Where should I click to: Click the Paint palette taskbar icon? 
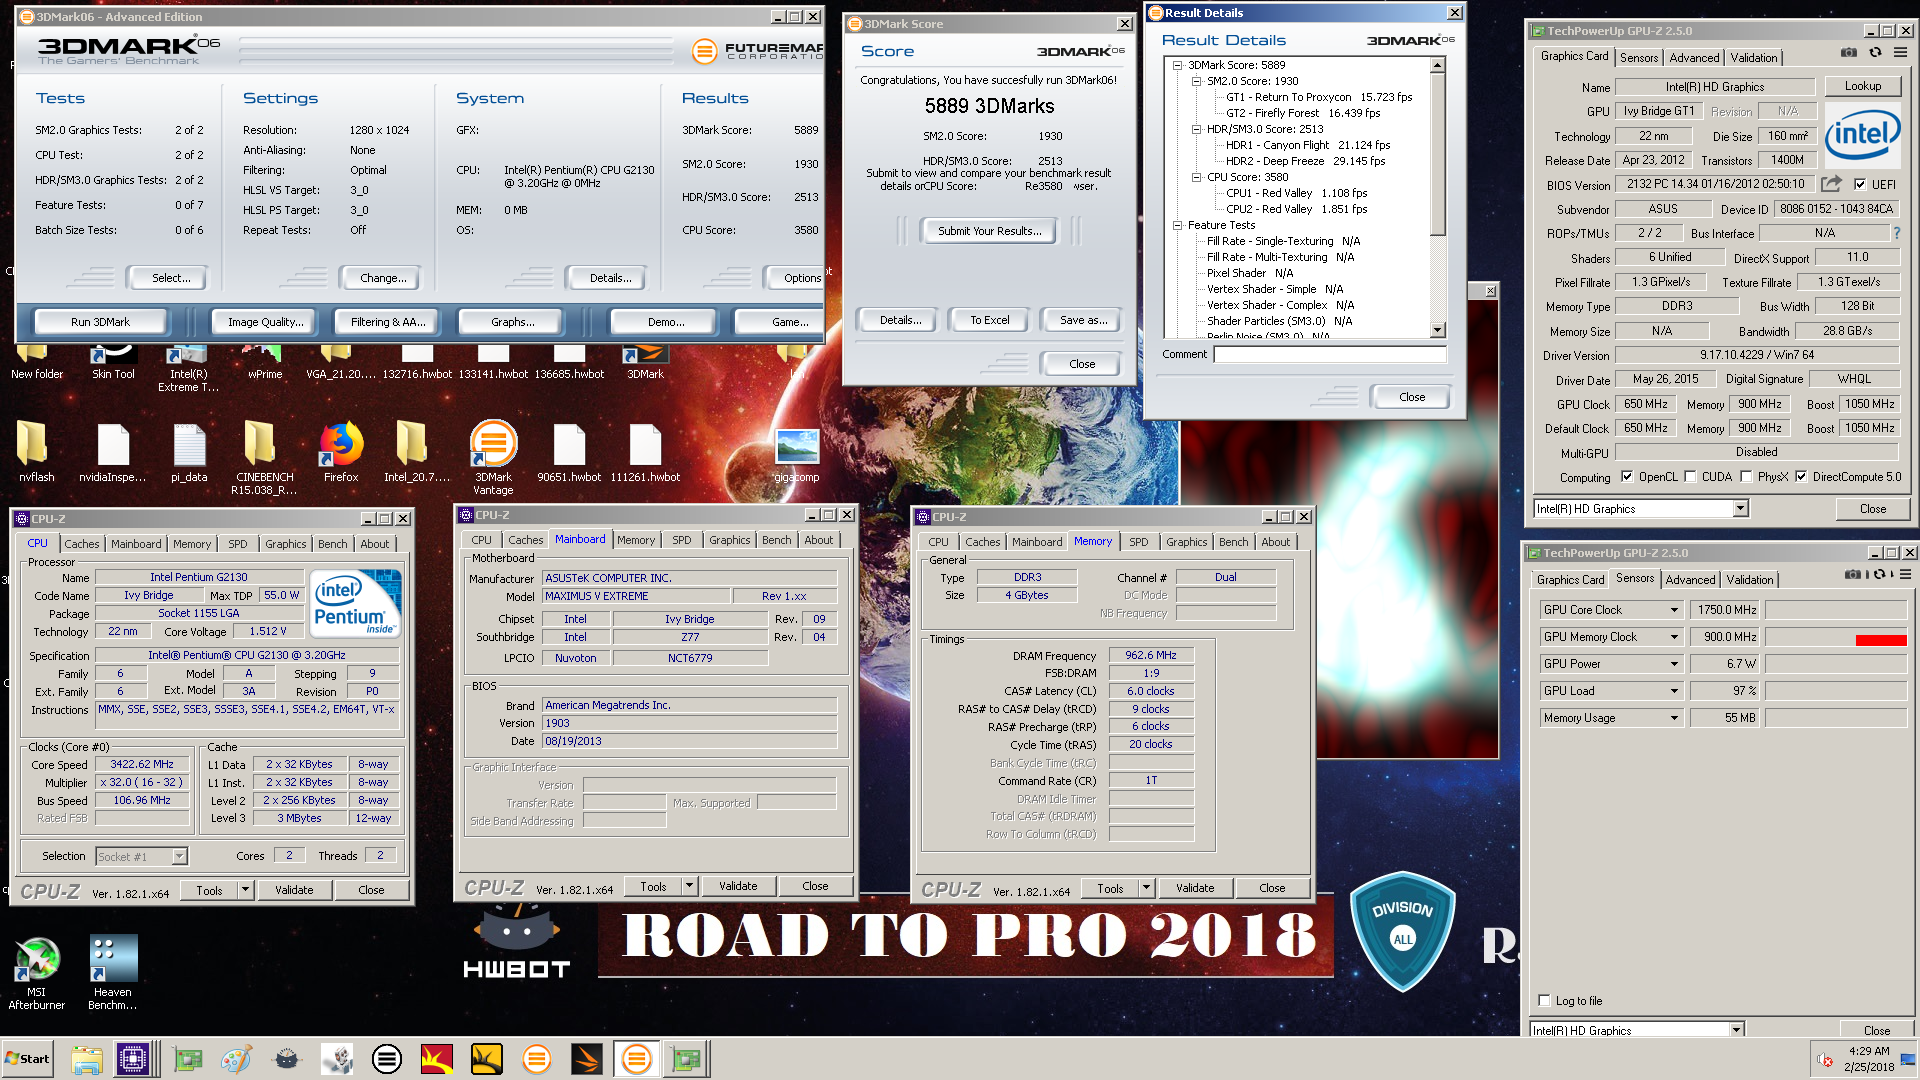click(237, 1059)
